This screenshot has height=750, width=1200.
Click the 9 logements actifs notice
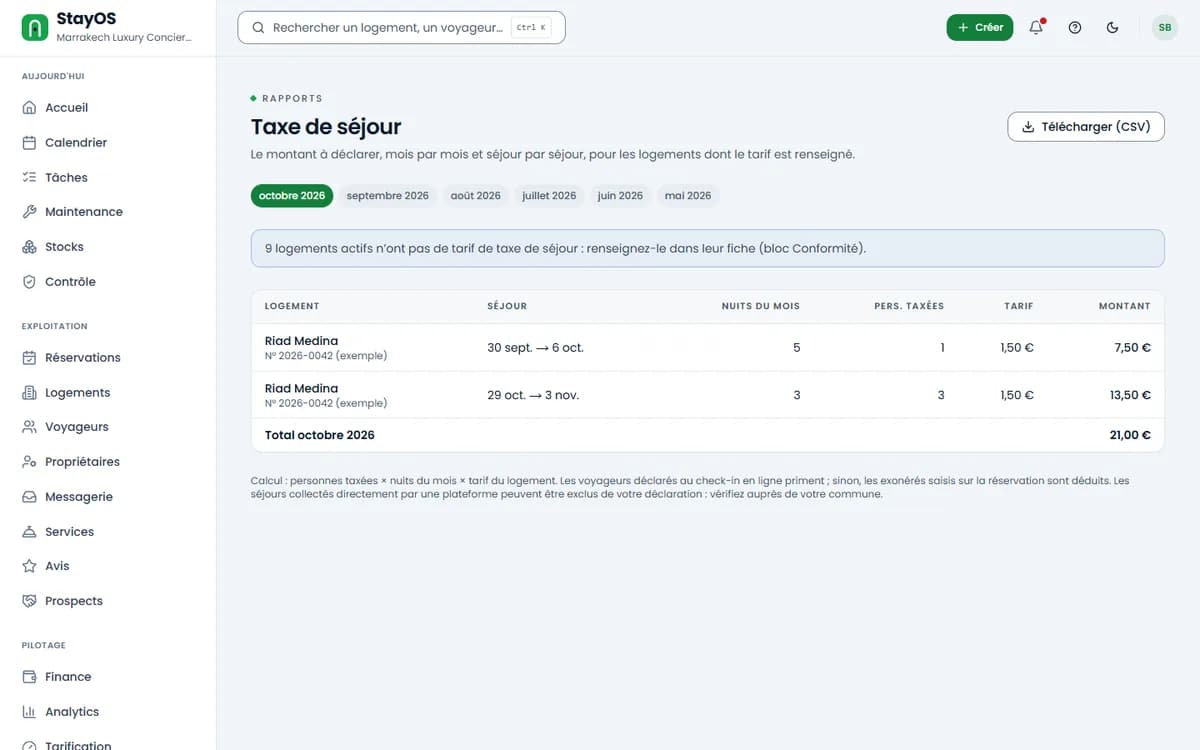pyautogui.click(x=708, y=248)
